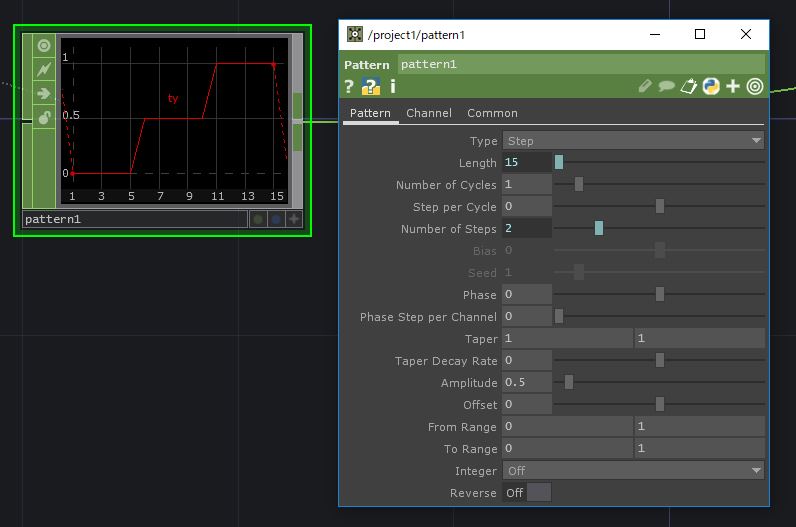The width and height of the screenshot is (796, 527).
Task: Close the pattern1 parameter window
Action: (745, 34)
